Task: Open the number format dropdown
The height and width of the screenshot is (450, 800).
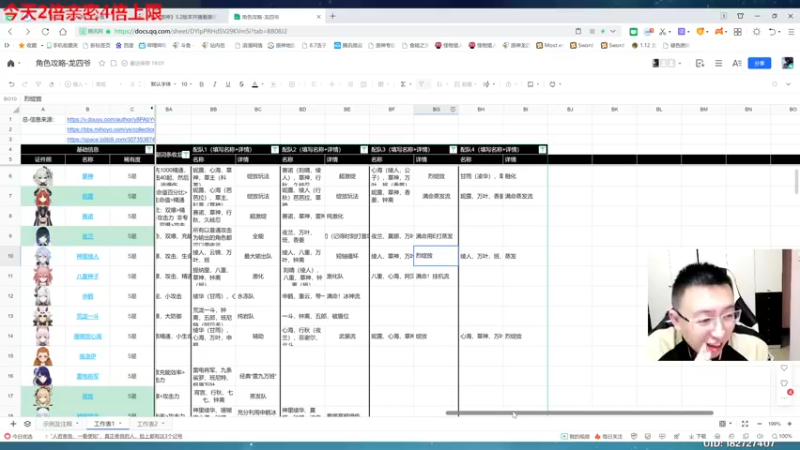Action: point(108,84)
